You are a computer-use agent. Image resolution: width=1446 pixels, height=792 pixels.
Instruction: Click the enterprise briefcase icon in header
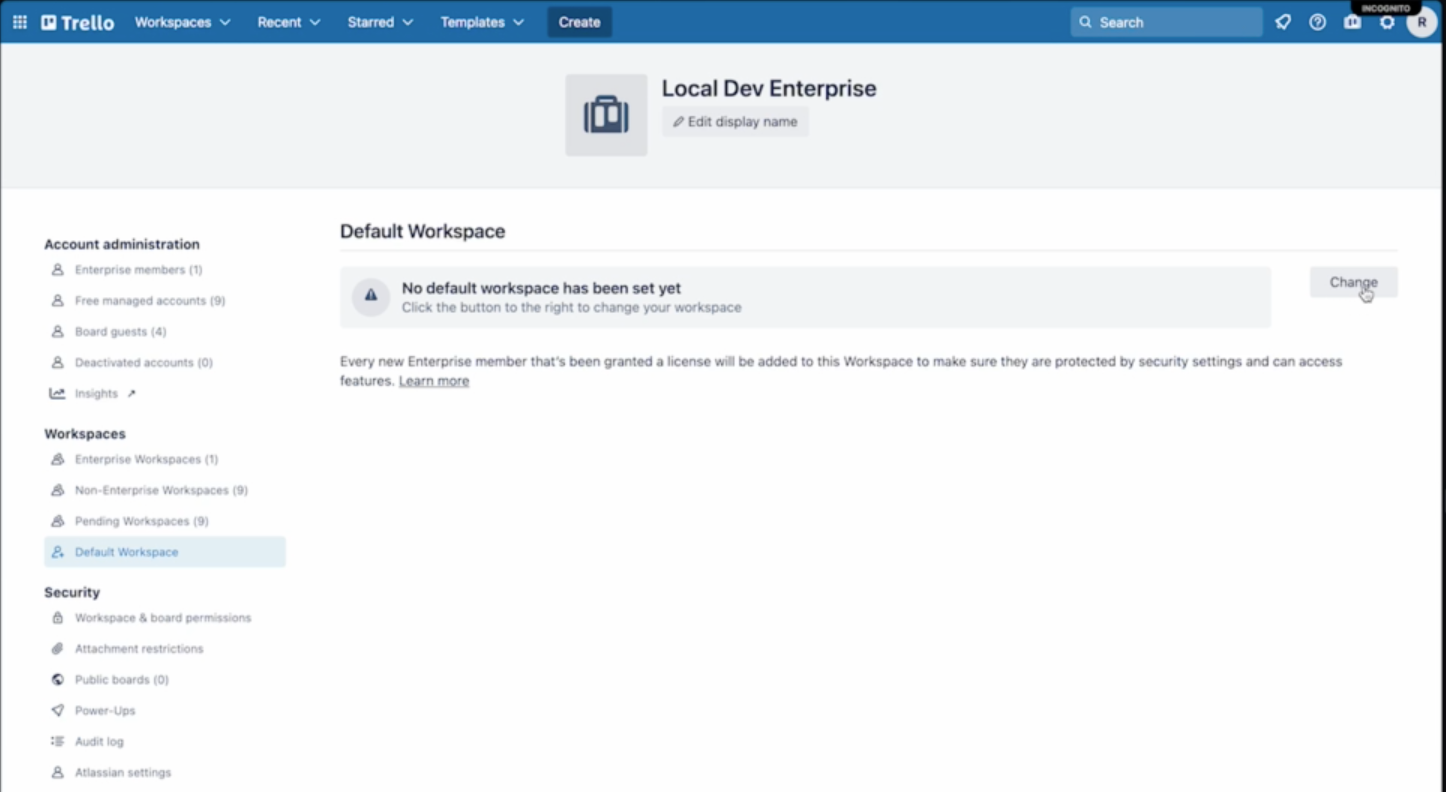point(1352,22)
